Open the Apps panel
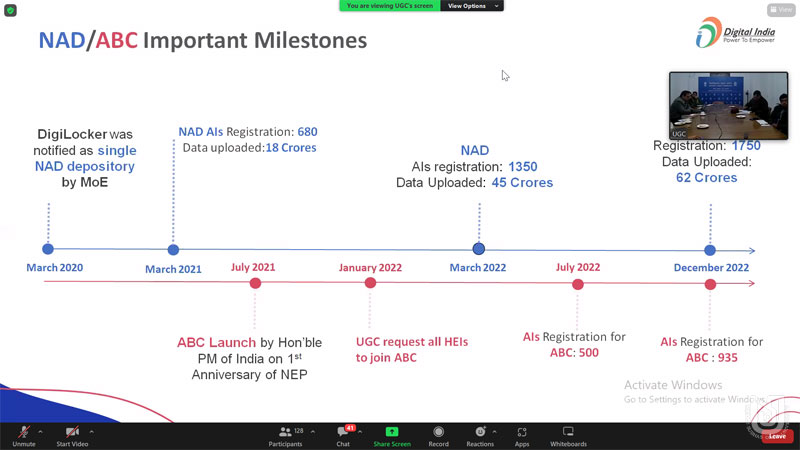 521,436
